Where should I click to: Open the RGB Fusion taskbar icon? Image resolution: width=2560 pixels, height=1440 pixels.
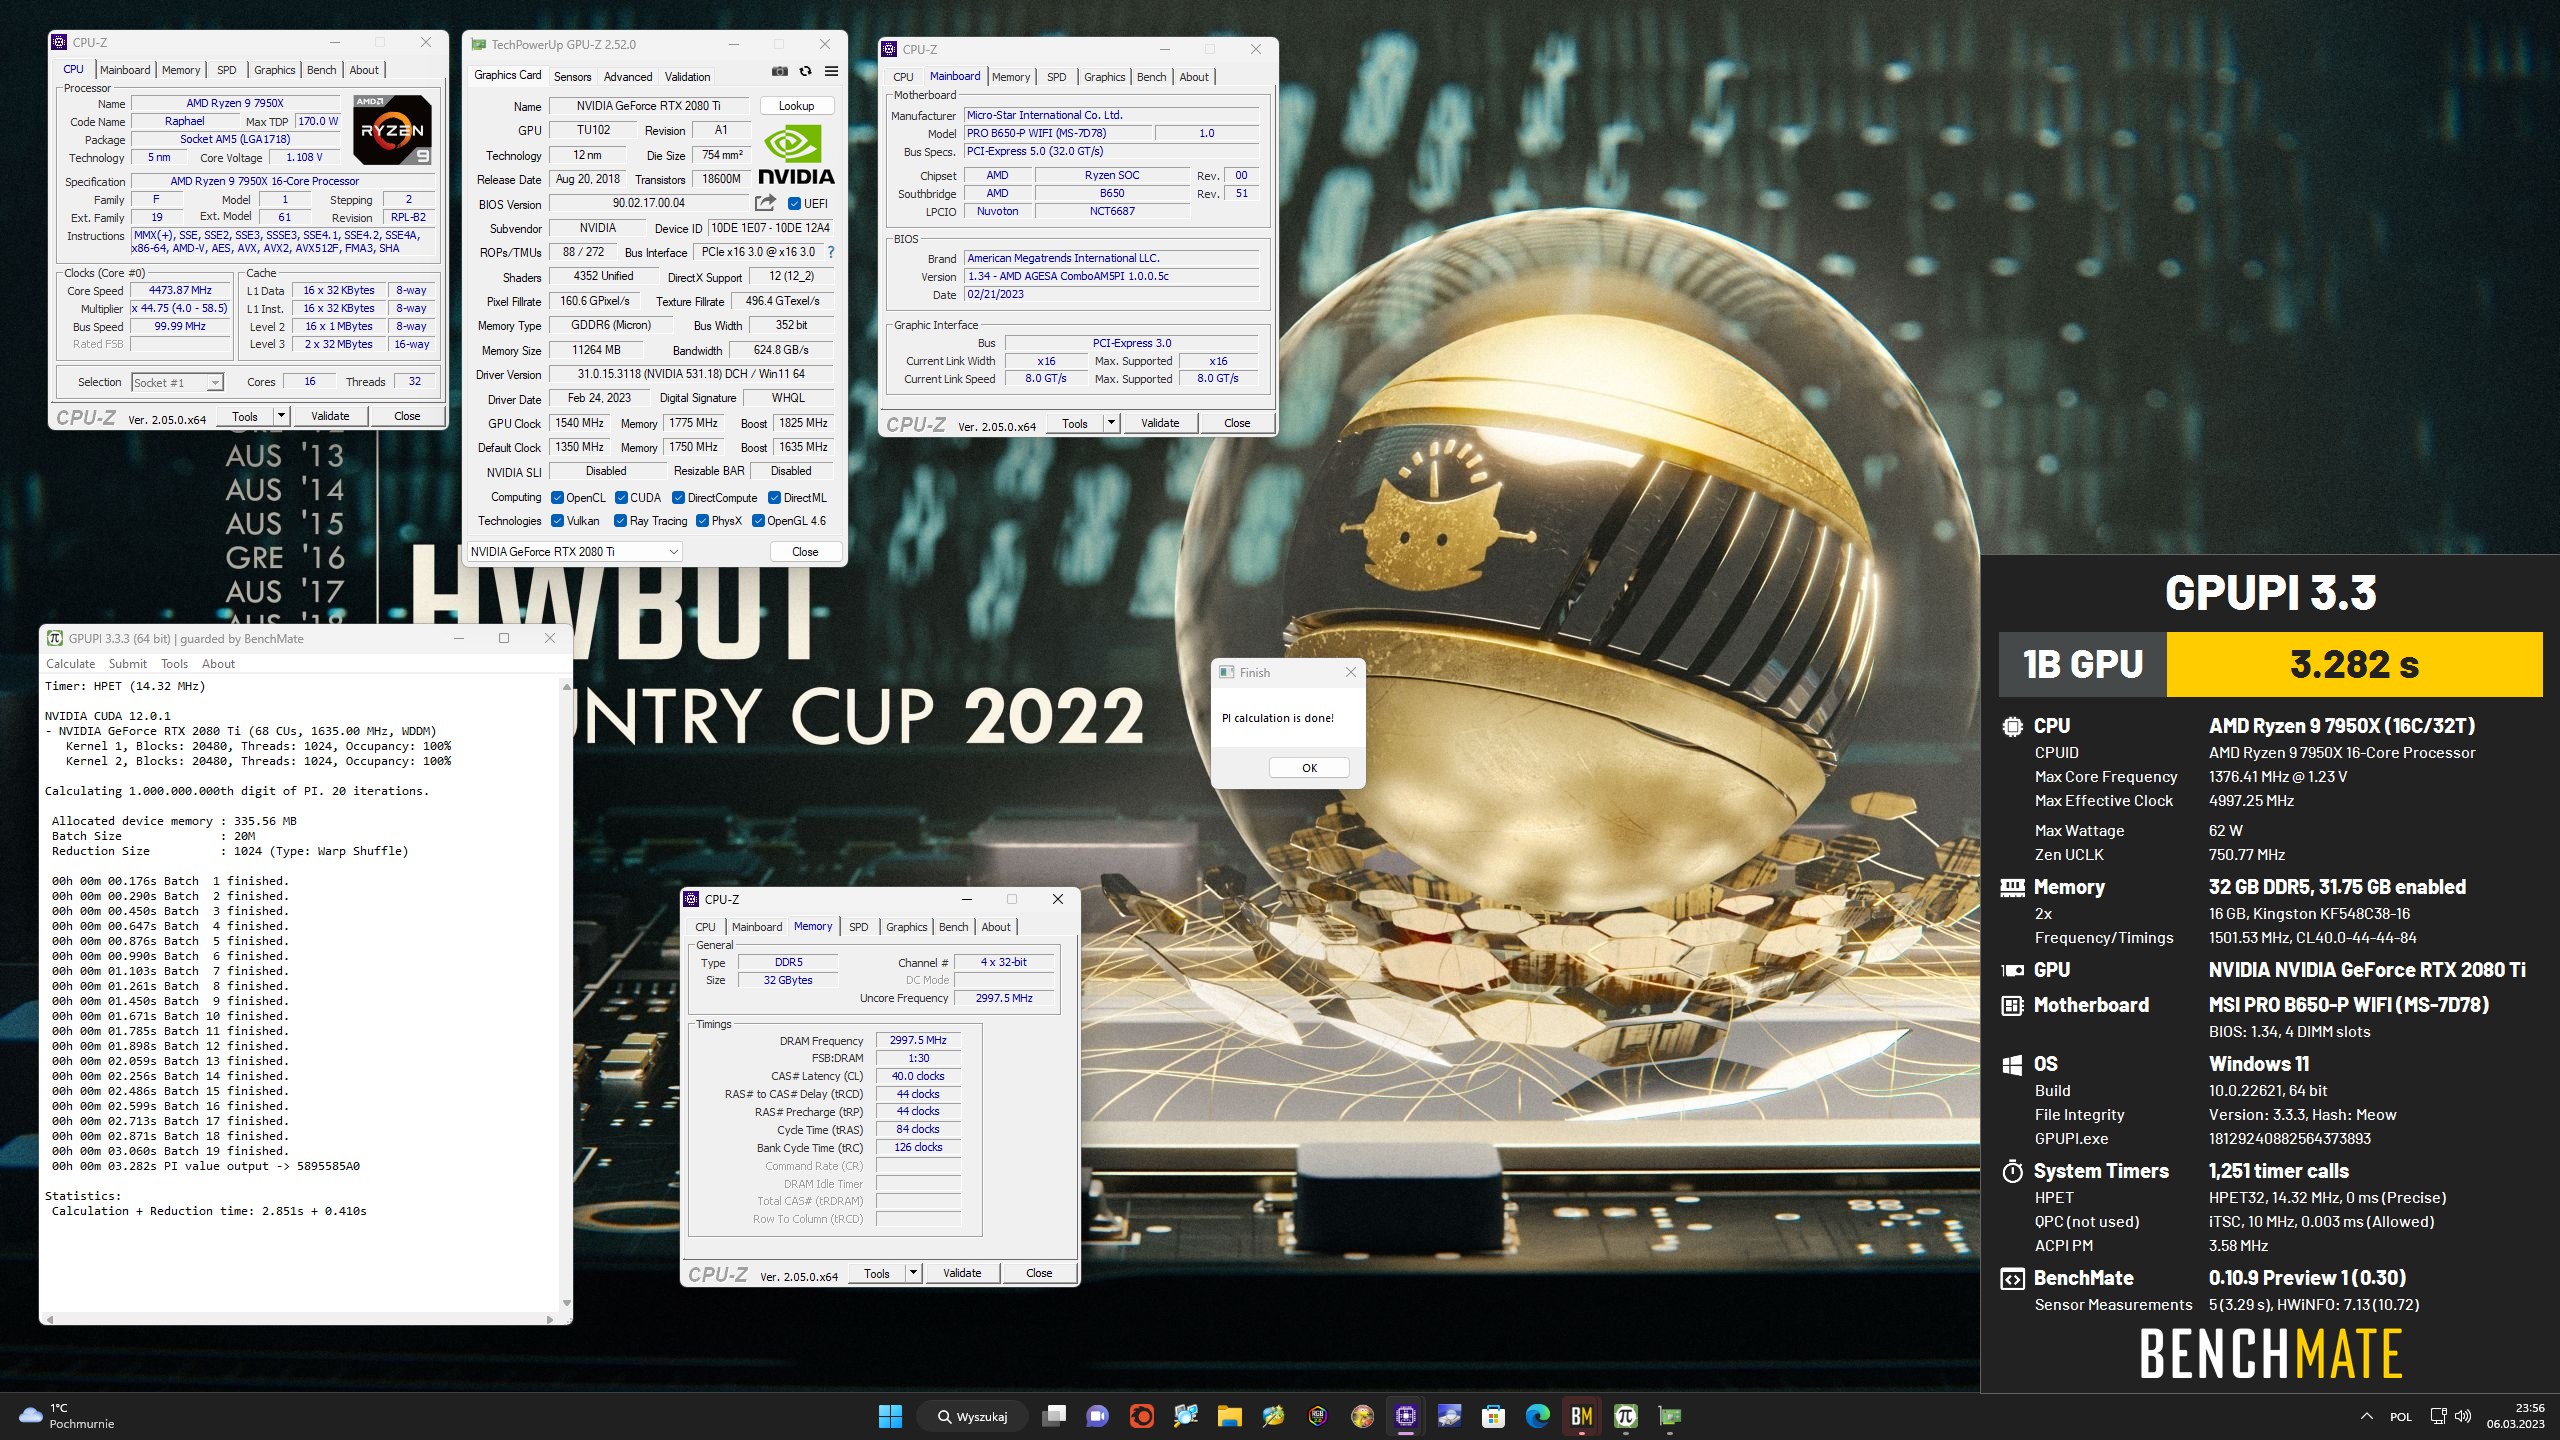(x=1318, y=1416)
